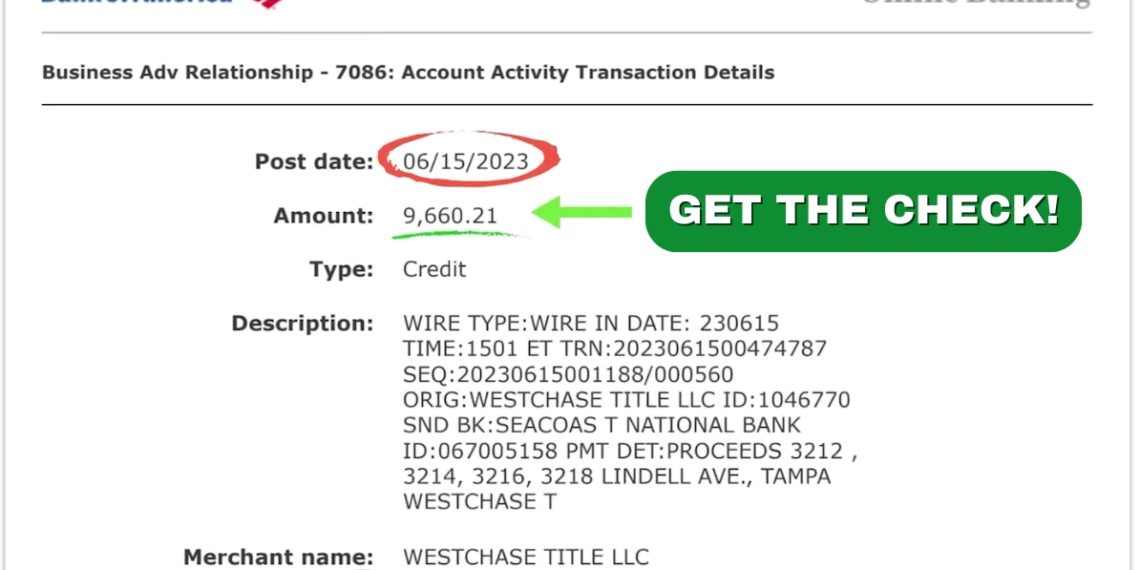Click the SEQ:20230615001188/000560 line
This screenshot has width=1140, height=570.
click(x=567, y=375)
